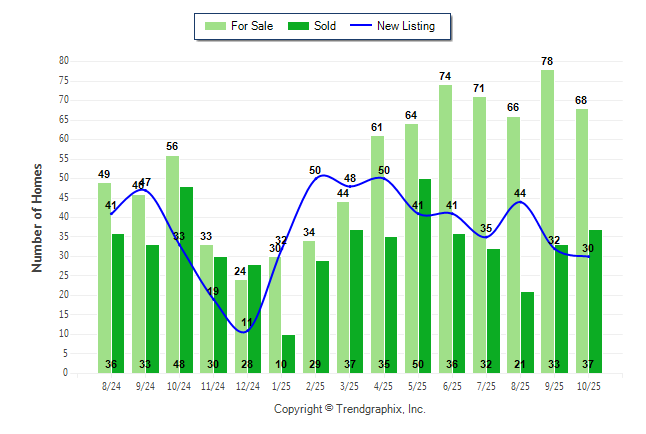Click the 6/25 For Sale bar

coord(445,228)
